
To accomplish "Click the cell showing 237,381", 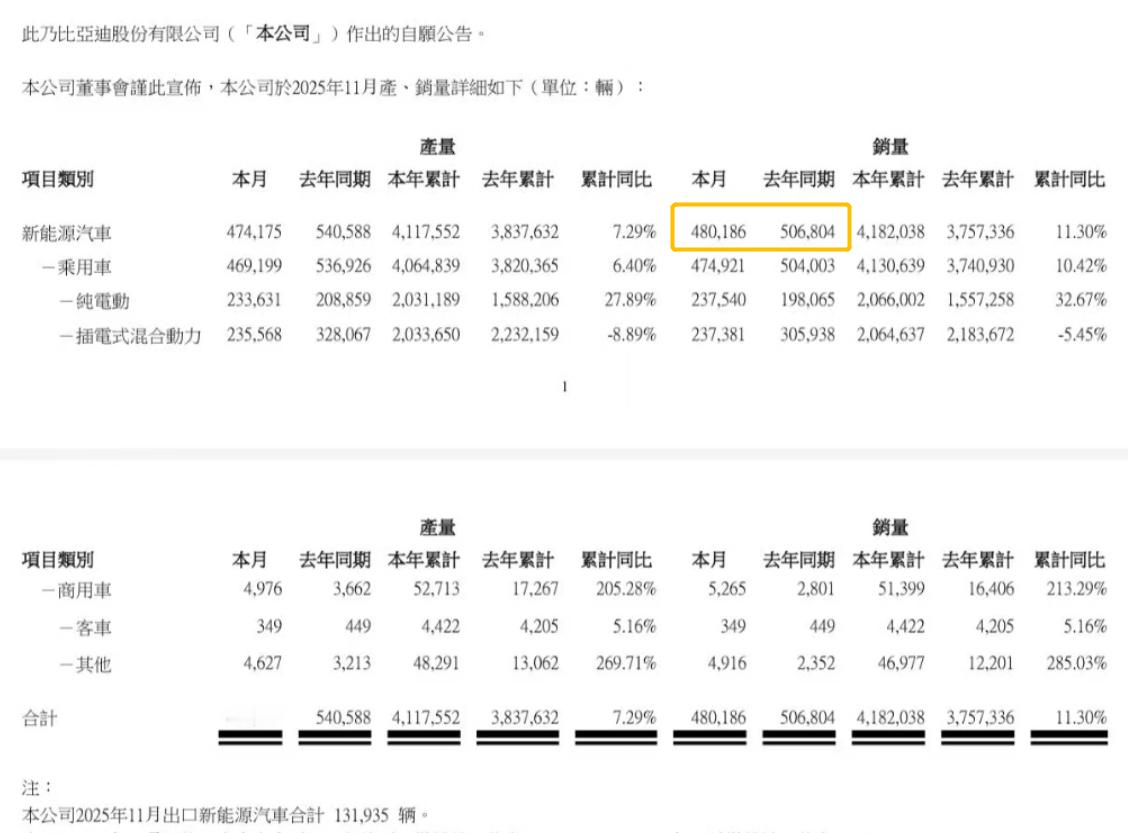I will [x=718, y=334].
